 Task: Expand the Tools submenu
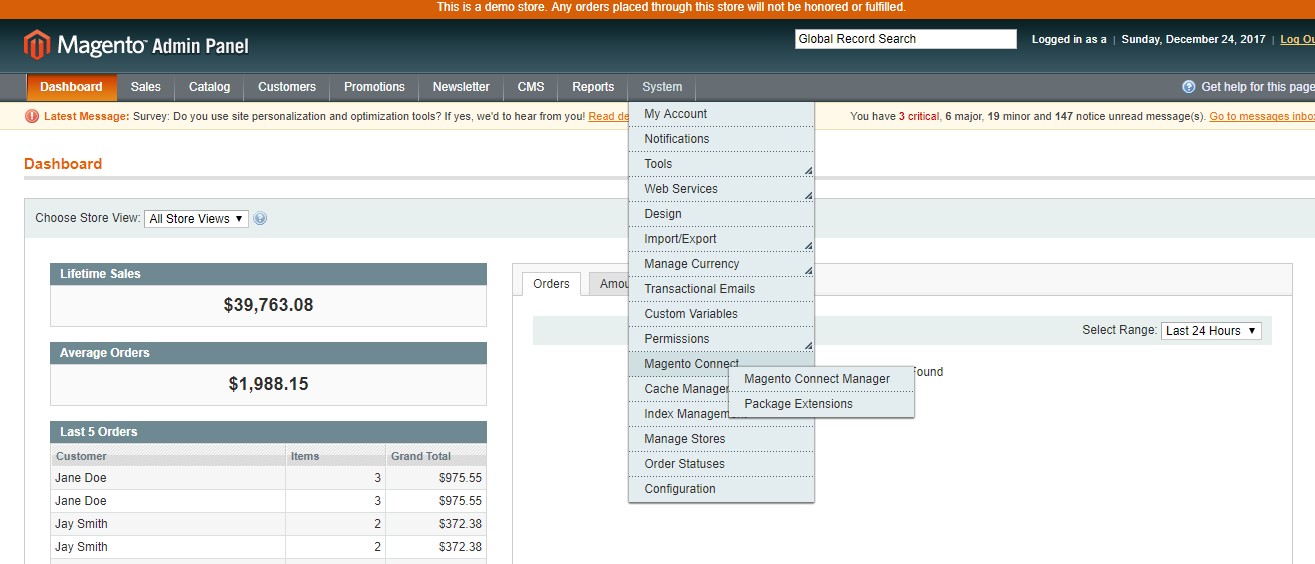pos(721,164)
